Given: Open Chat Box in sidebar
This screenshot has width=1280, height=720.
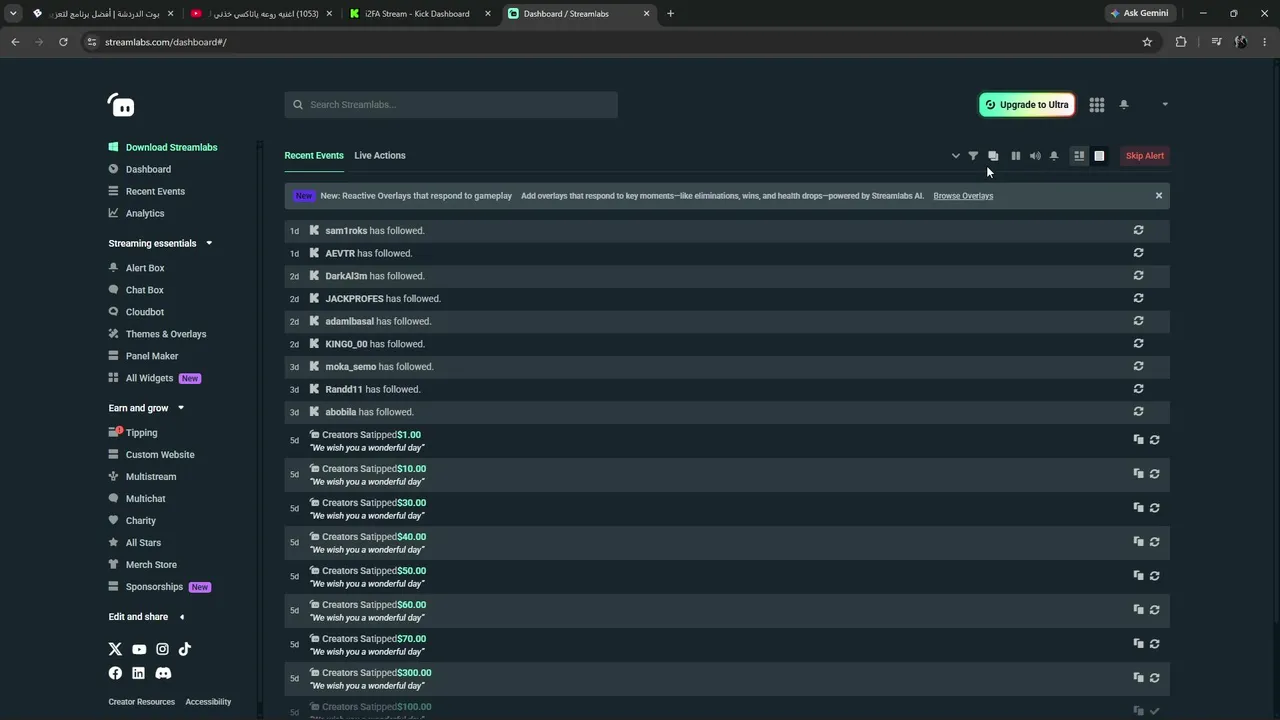Looking at the screenshot, I should point(136,290).
